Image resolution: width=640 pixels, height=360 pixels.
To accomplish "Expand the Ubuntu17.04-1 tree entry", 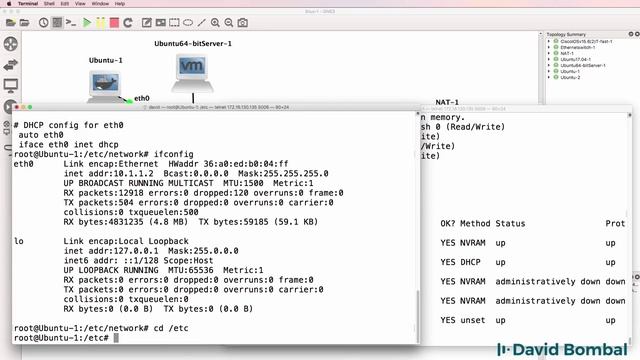I will (x=549, y=59).
